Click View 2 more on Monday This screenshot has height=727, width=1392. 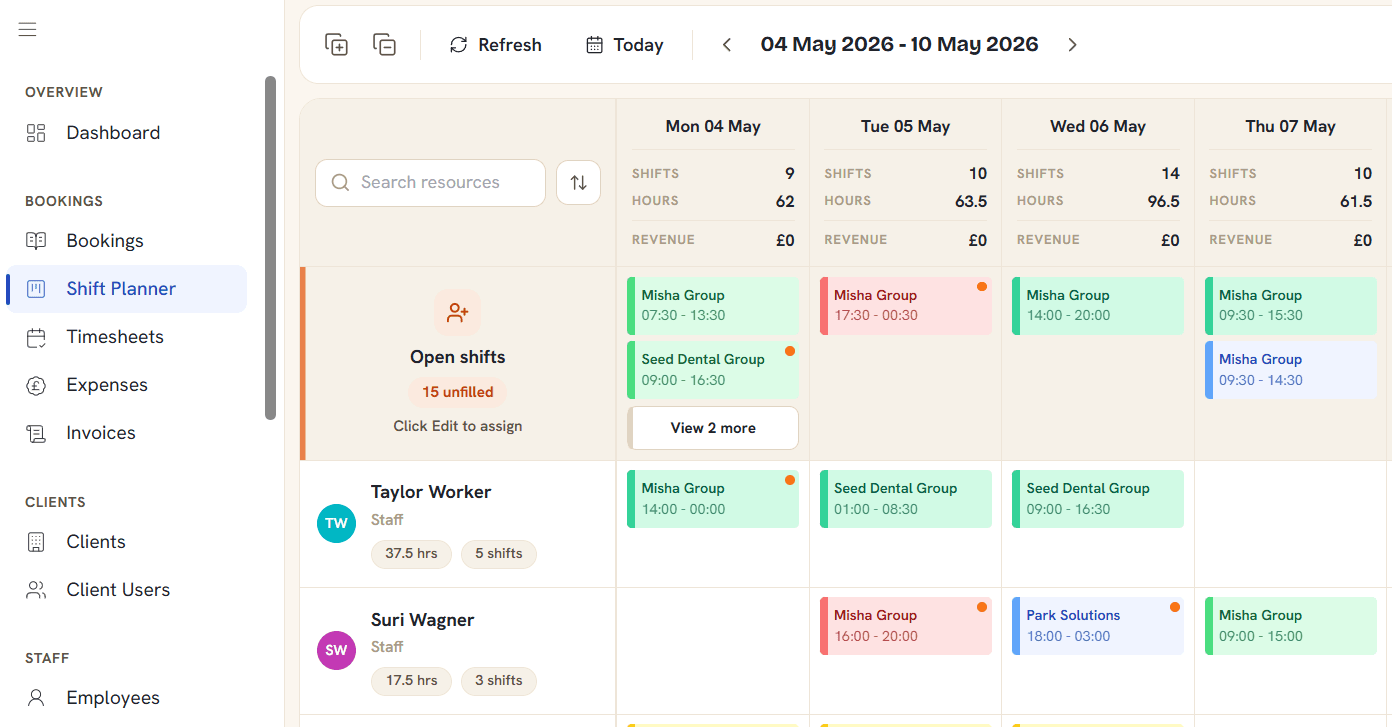[713, 428]
